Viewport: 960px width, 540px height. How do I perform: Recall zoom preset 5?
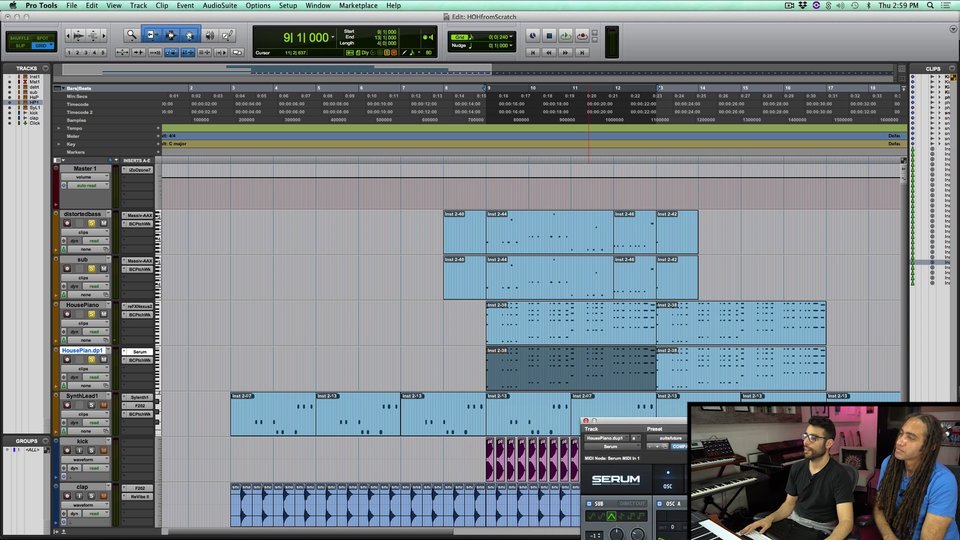pyautogui.click(x=102, y=53)
